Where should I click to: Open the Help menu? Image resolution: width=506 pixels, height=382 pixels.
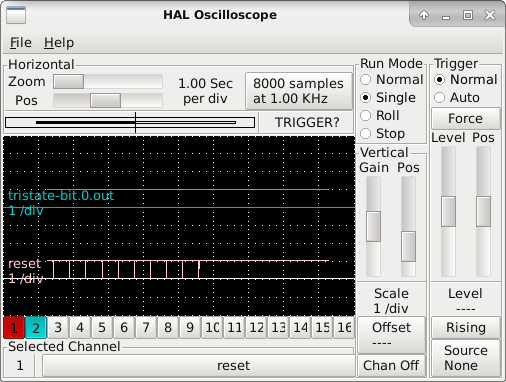[59, 43]
